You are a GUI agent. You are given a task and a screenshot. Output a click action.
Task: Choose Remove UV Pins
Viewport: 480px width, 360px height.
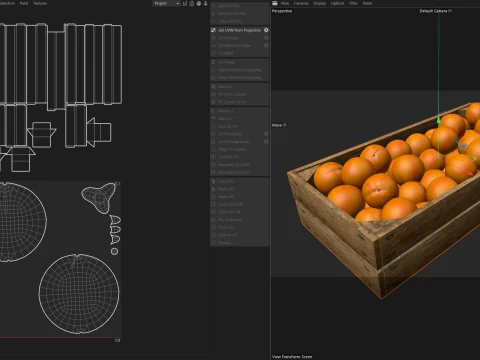tap(240, 14)
